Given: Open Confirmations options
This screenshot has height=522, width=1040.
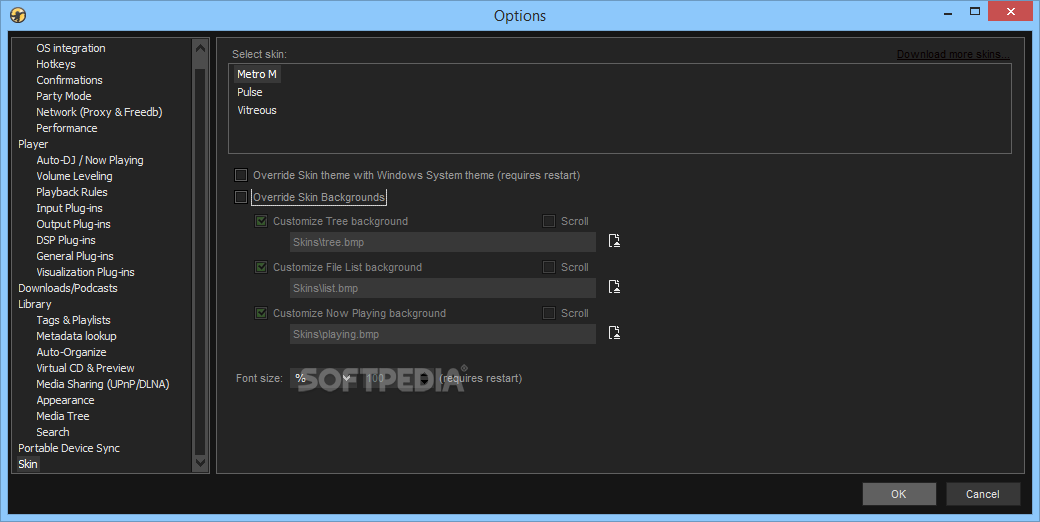Looking at the screenshot, I should coord(70,80).
